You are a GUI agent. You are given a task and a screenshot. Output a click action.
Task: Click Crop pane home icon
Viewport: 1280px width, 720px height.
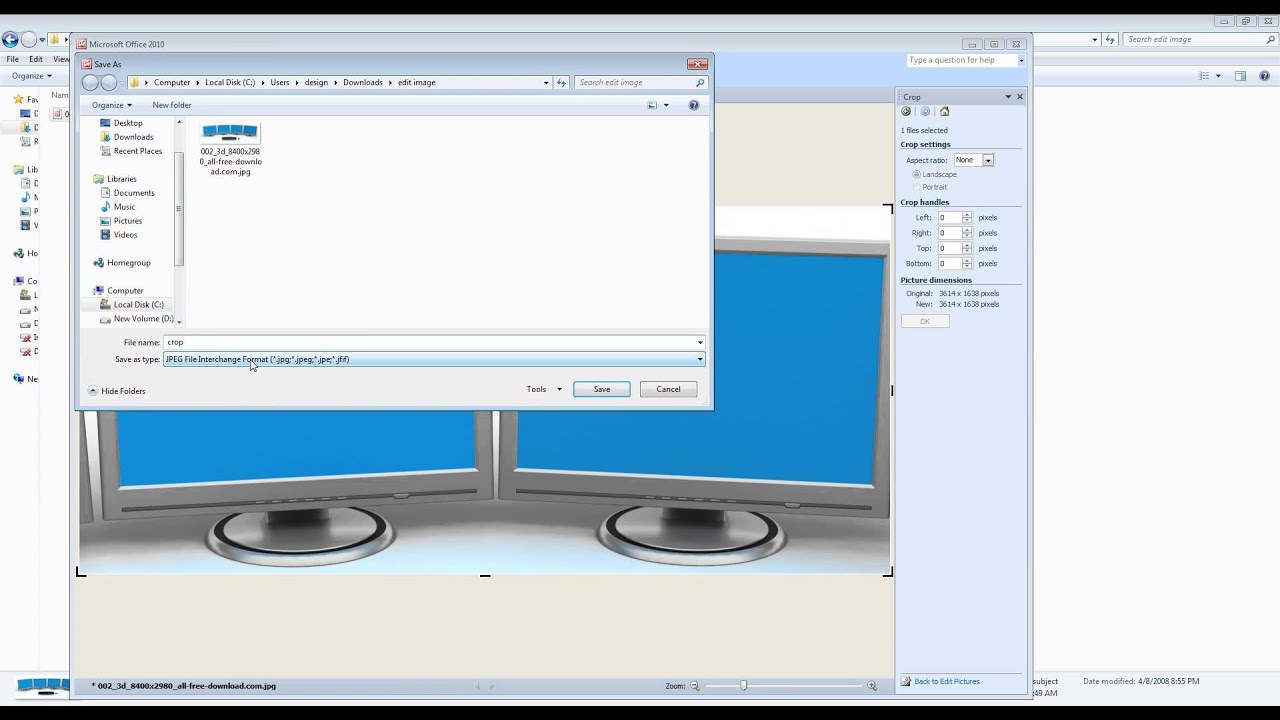pyautogui.click(x=944, y=112)
